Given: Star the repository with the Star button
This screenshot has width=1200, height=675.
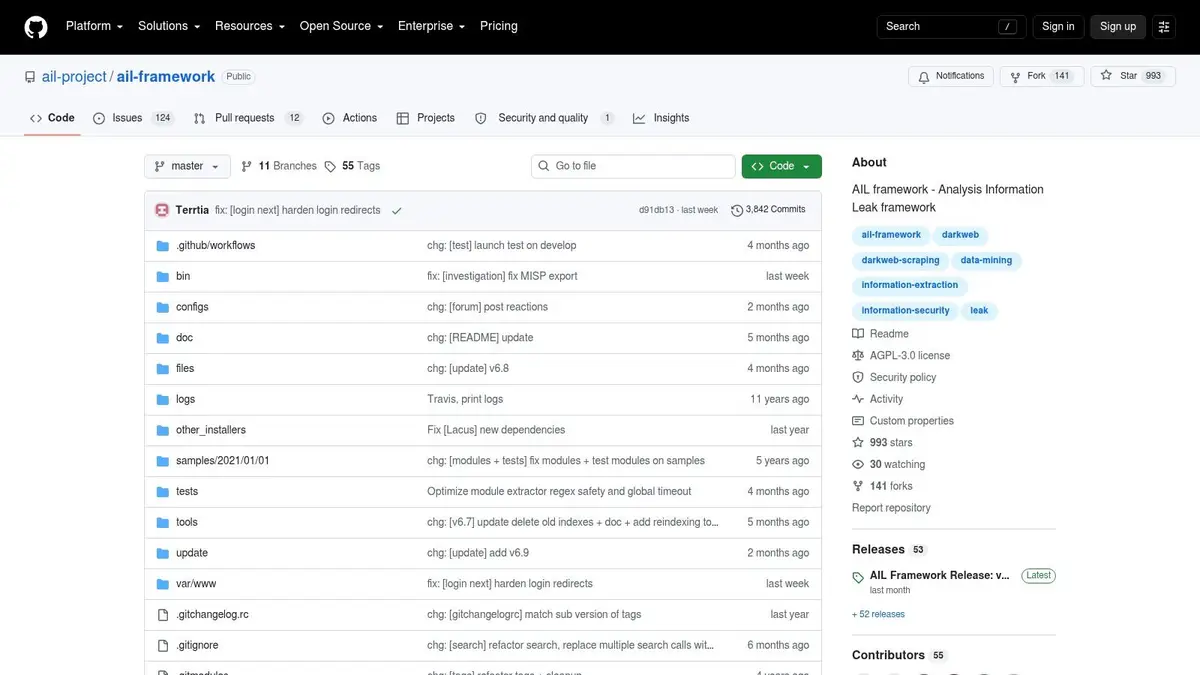Looking at the screenshot, I should [1131, 76].
